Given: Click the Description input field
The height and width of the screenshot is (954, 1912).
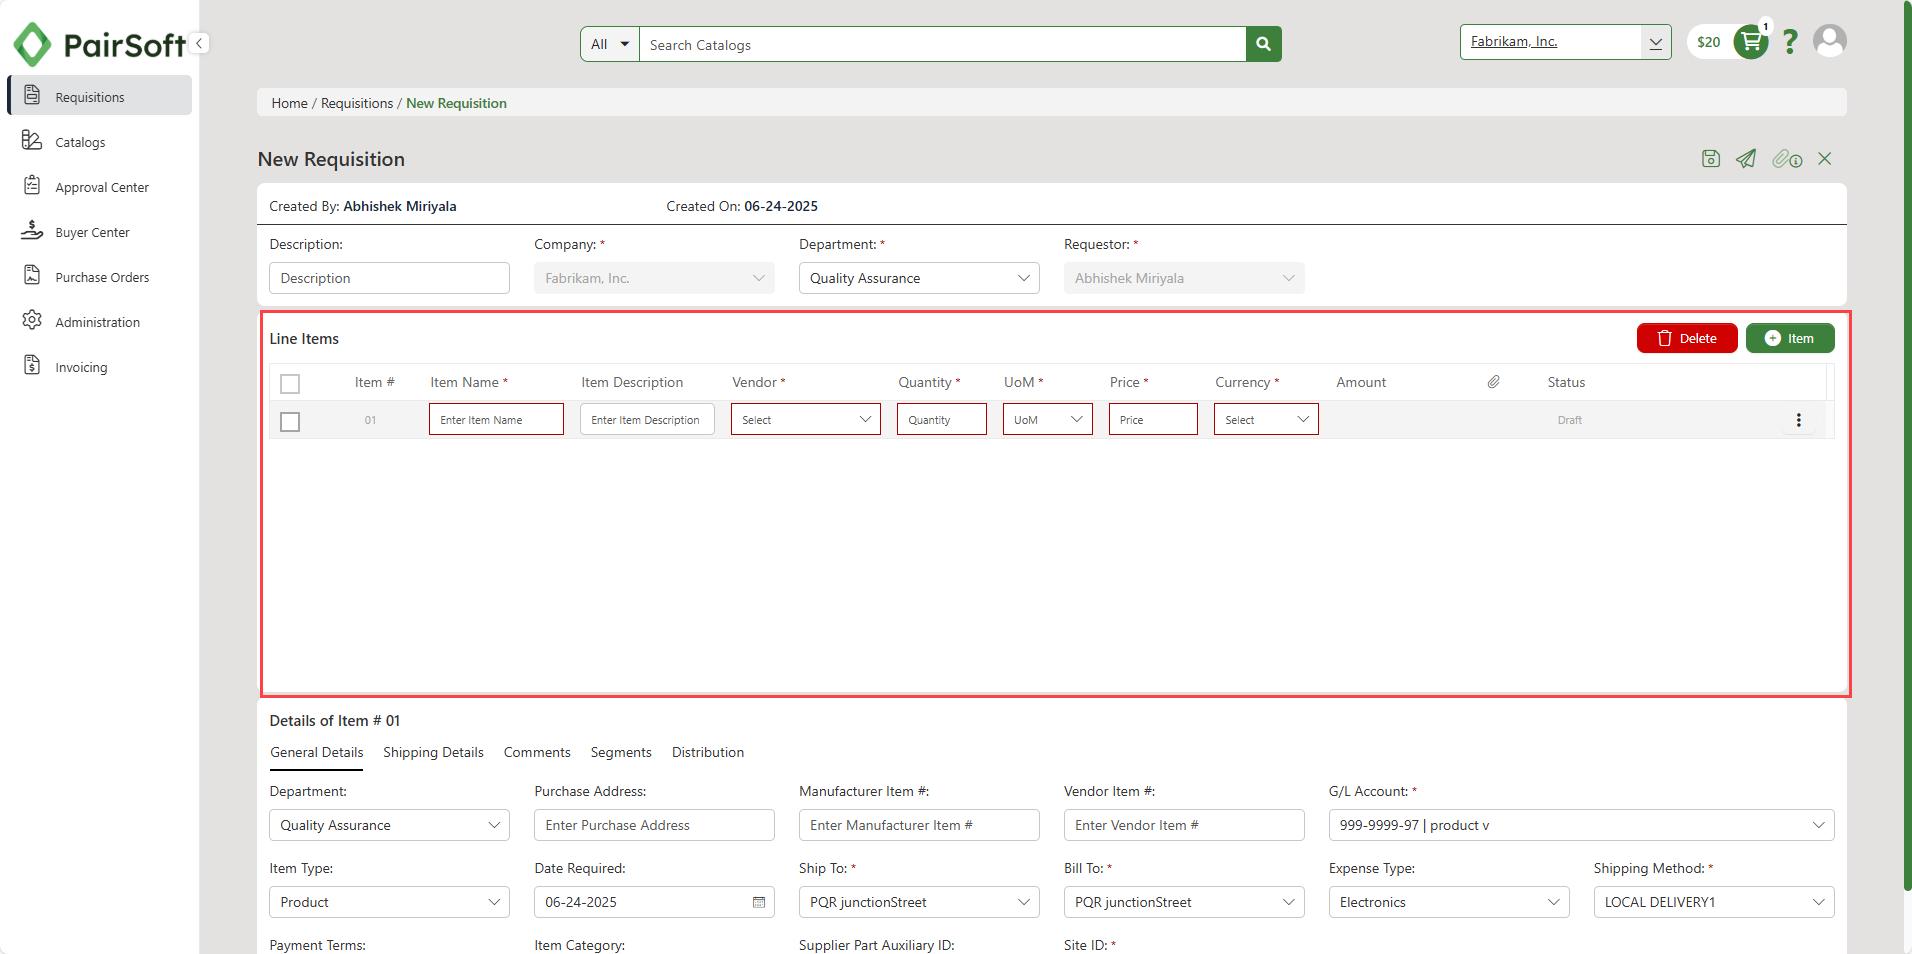Looking at the screenshot, I should point(389,278).
